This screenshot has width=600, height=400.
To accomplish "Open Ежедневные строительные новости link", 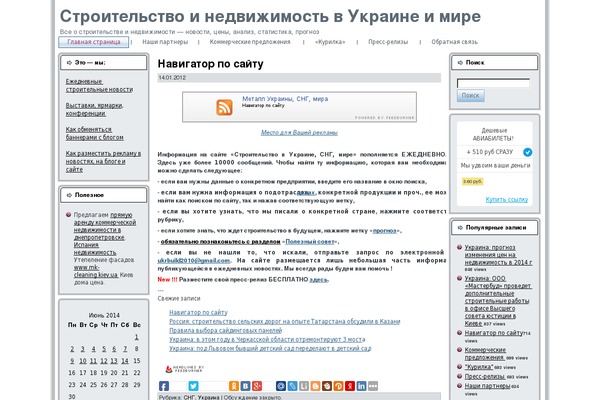I will click(99, 85).
